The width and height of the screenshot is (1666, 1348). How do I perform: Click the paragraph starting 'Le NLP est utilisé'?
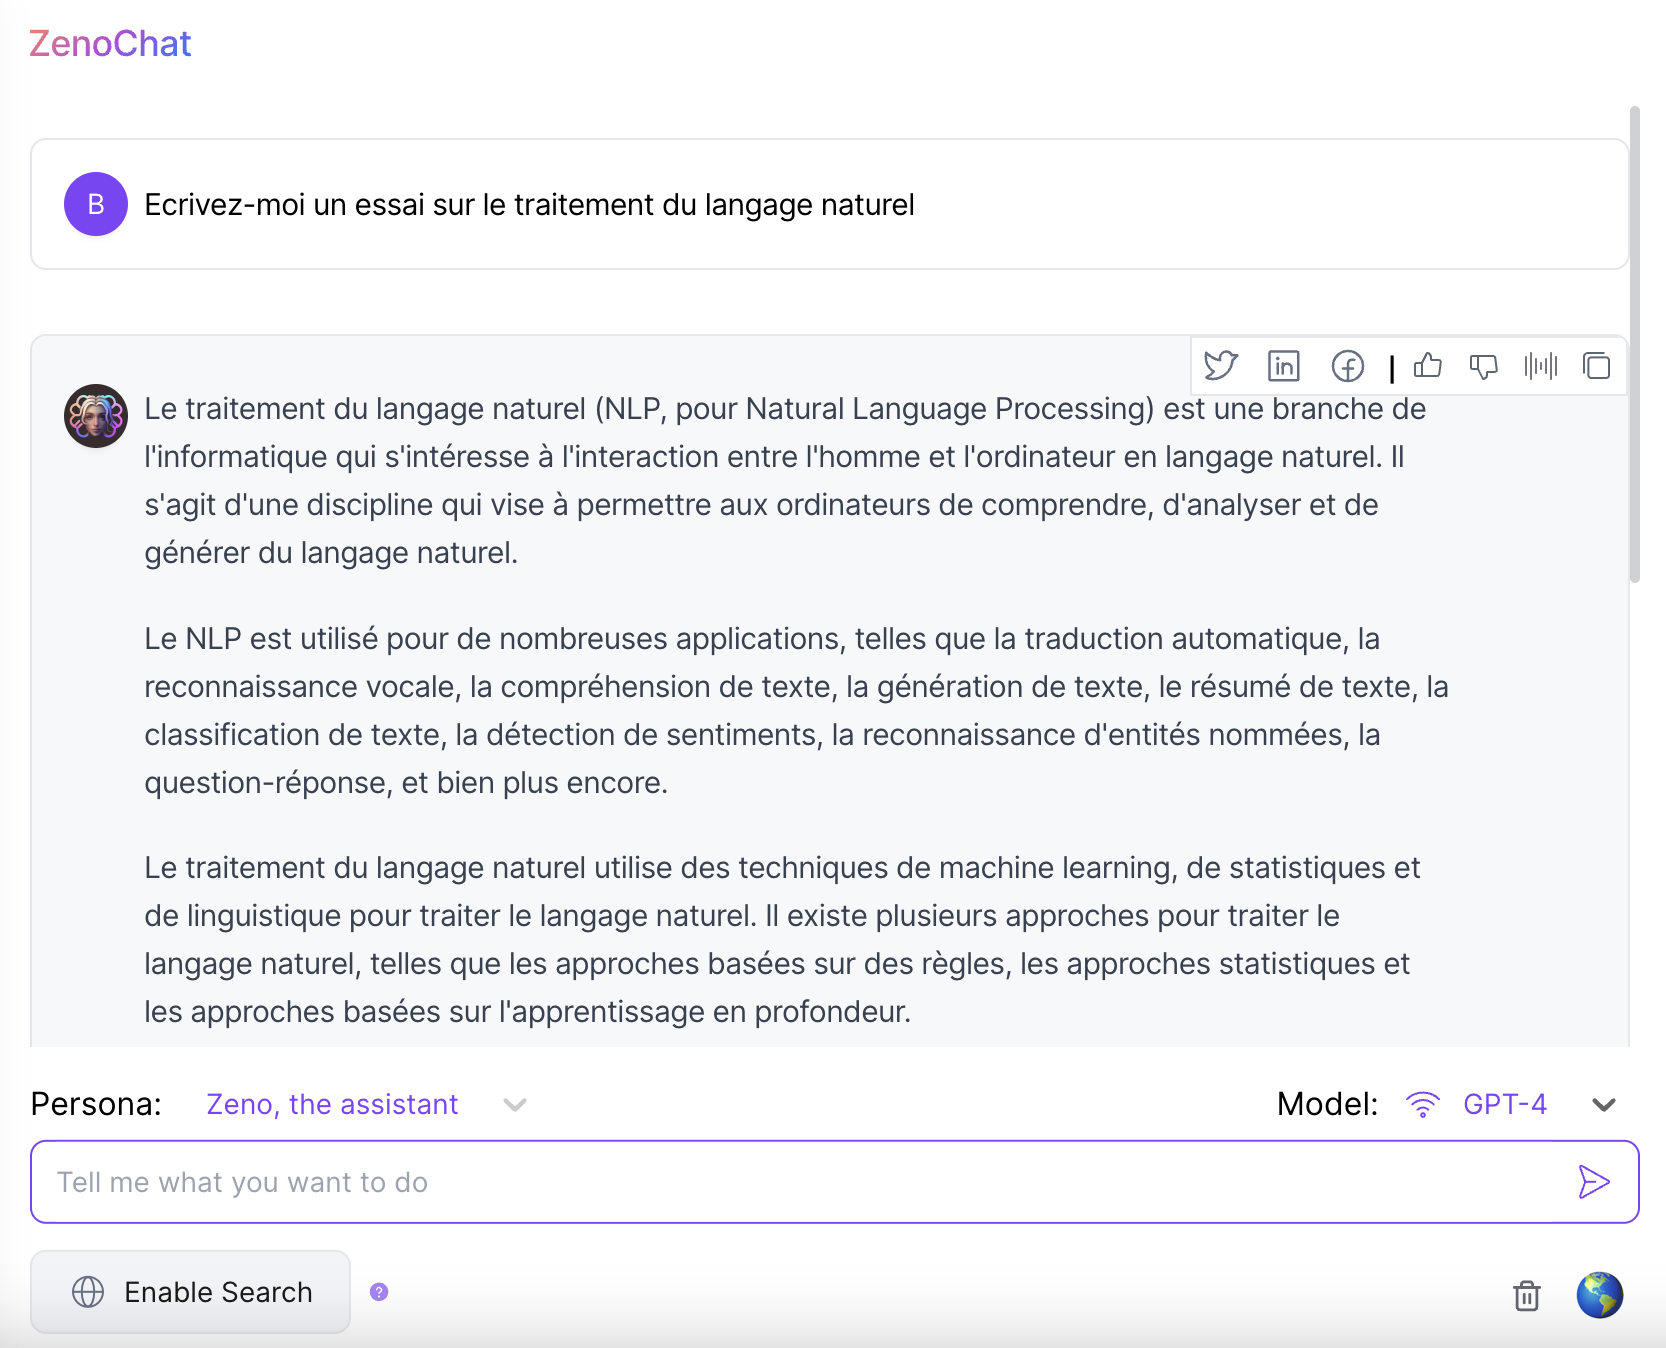796,710
